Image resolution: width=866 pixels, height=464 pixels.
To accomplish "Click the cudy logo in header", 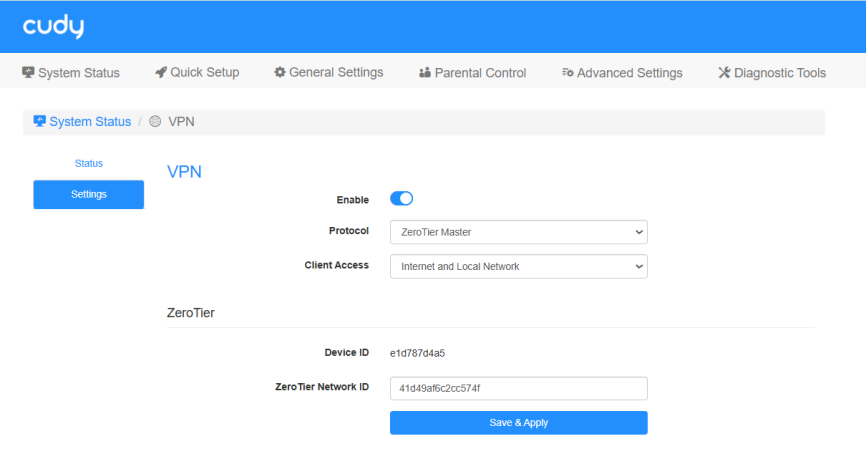I will coord(53,27).
